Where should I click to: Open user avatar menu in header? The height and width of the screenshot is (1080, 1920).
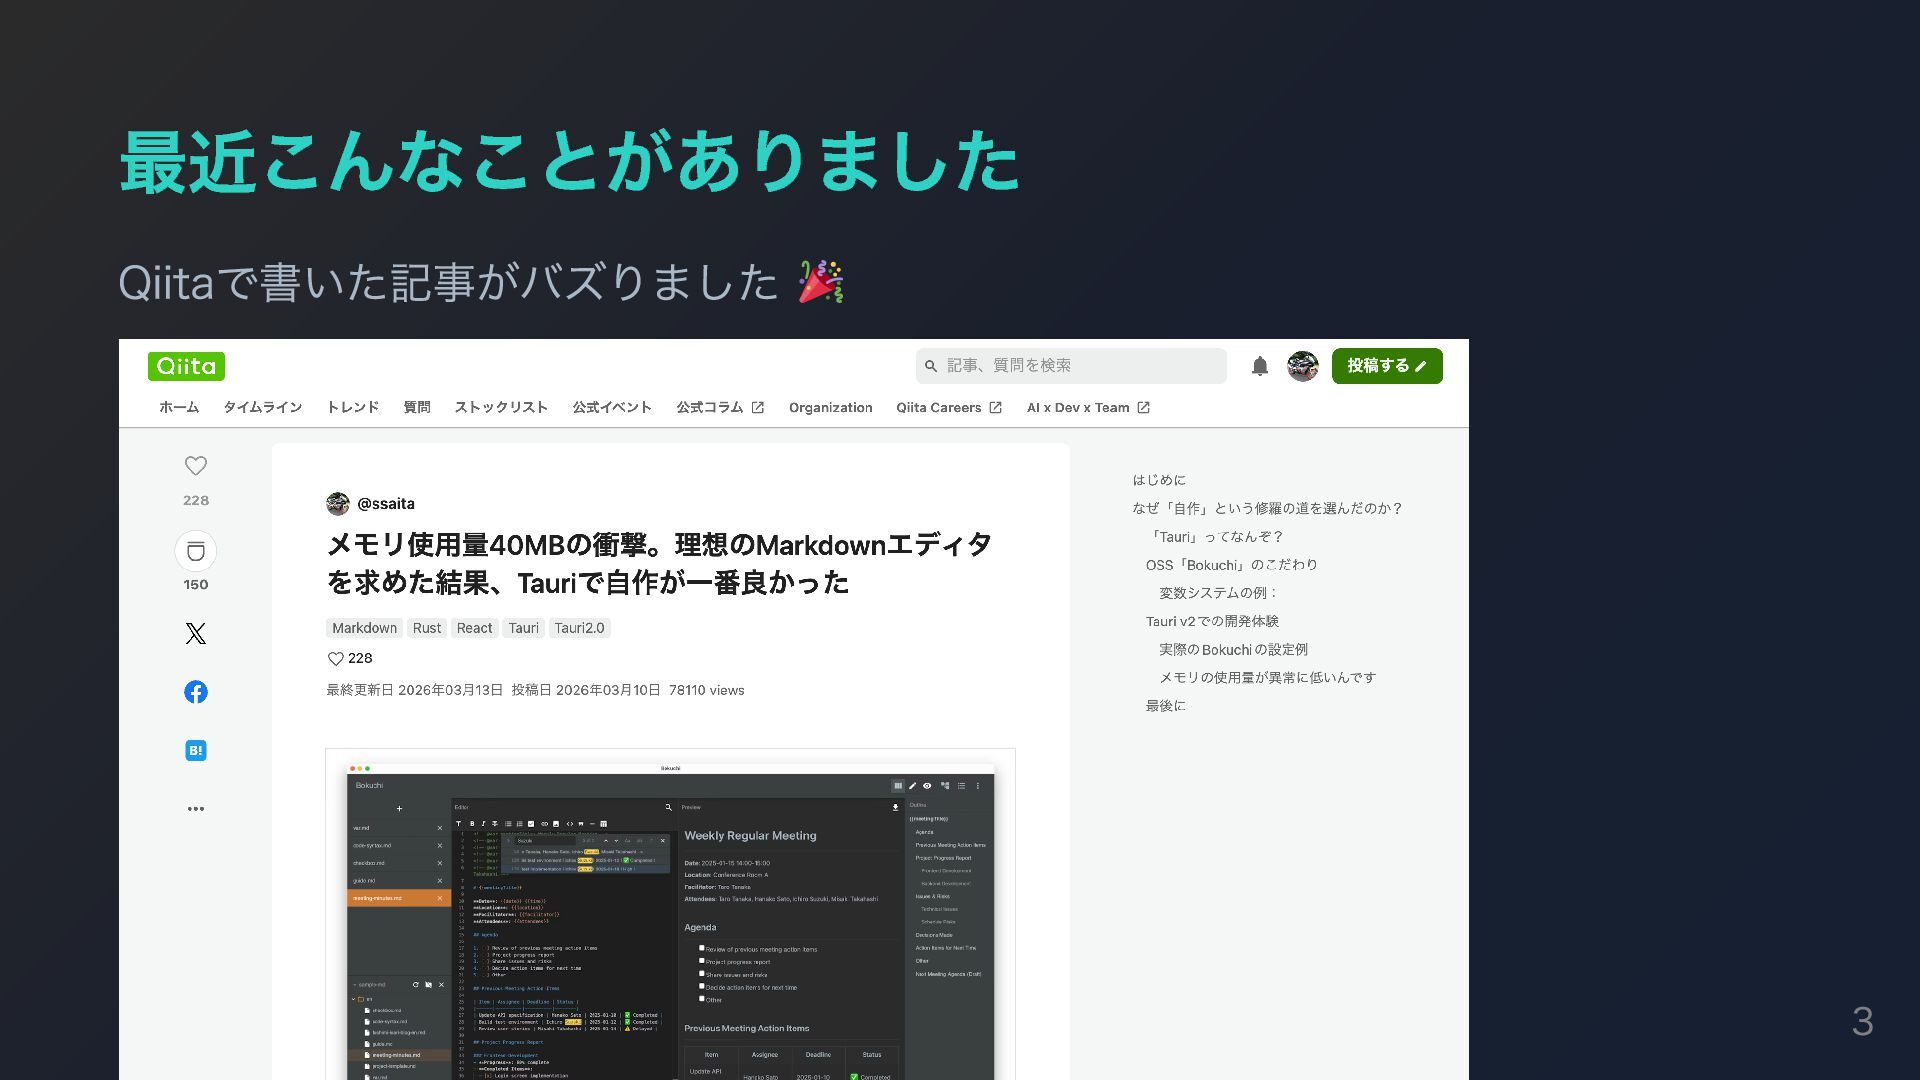click(1302, 366)
